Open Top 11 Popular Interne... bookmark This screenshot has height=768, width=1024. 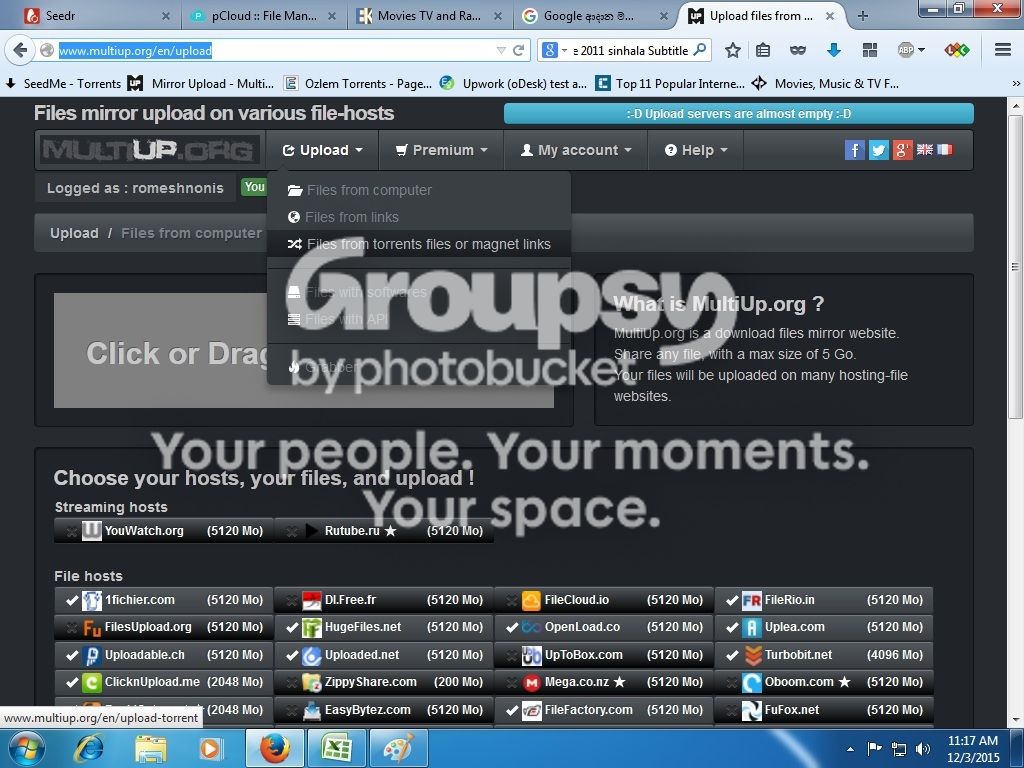click(x=670, y=84)
